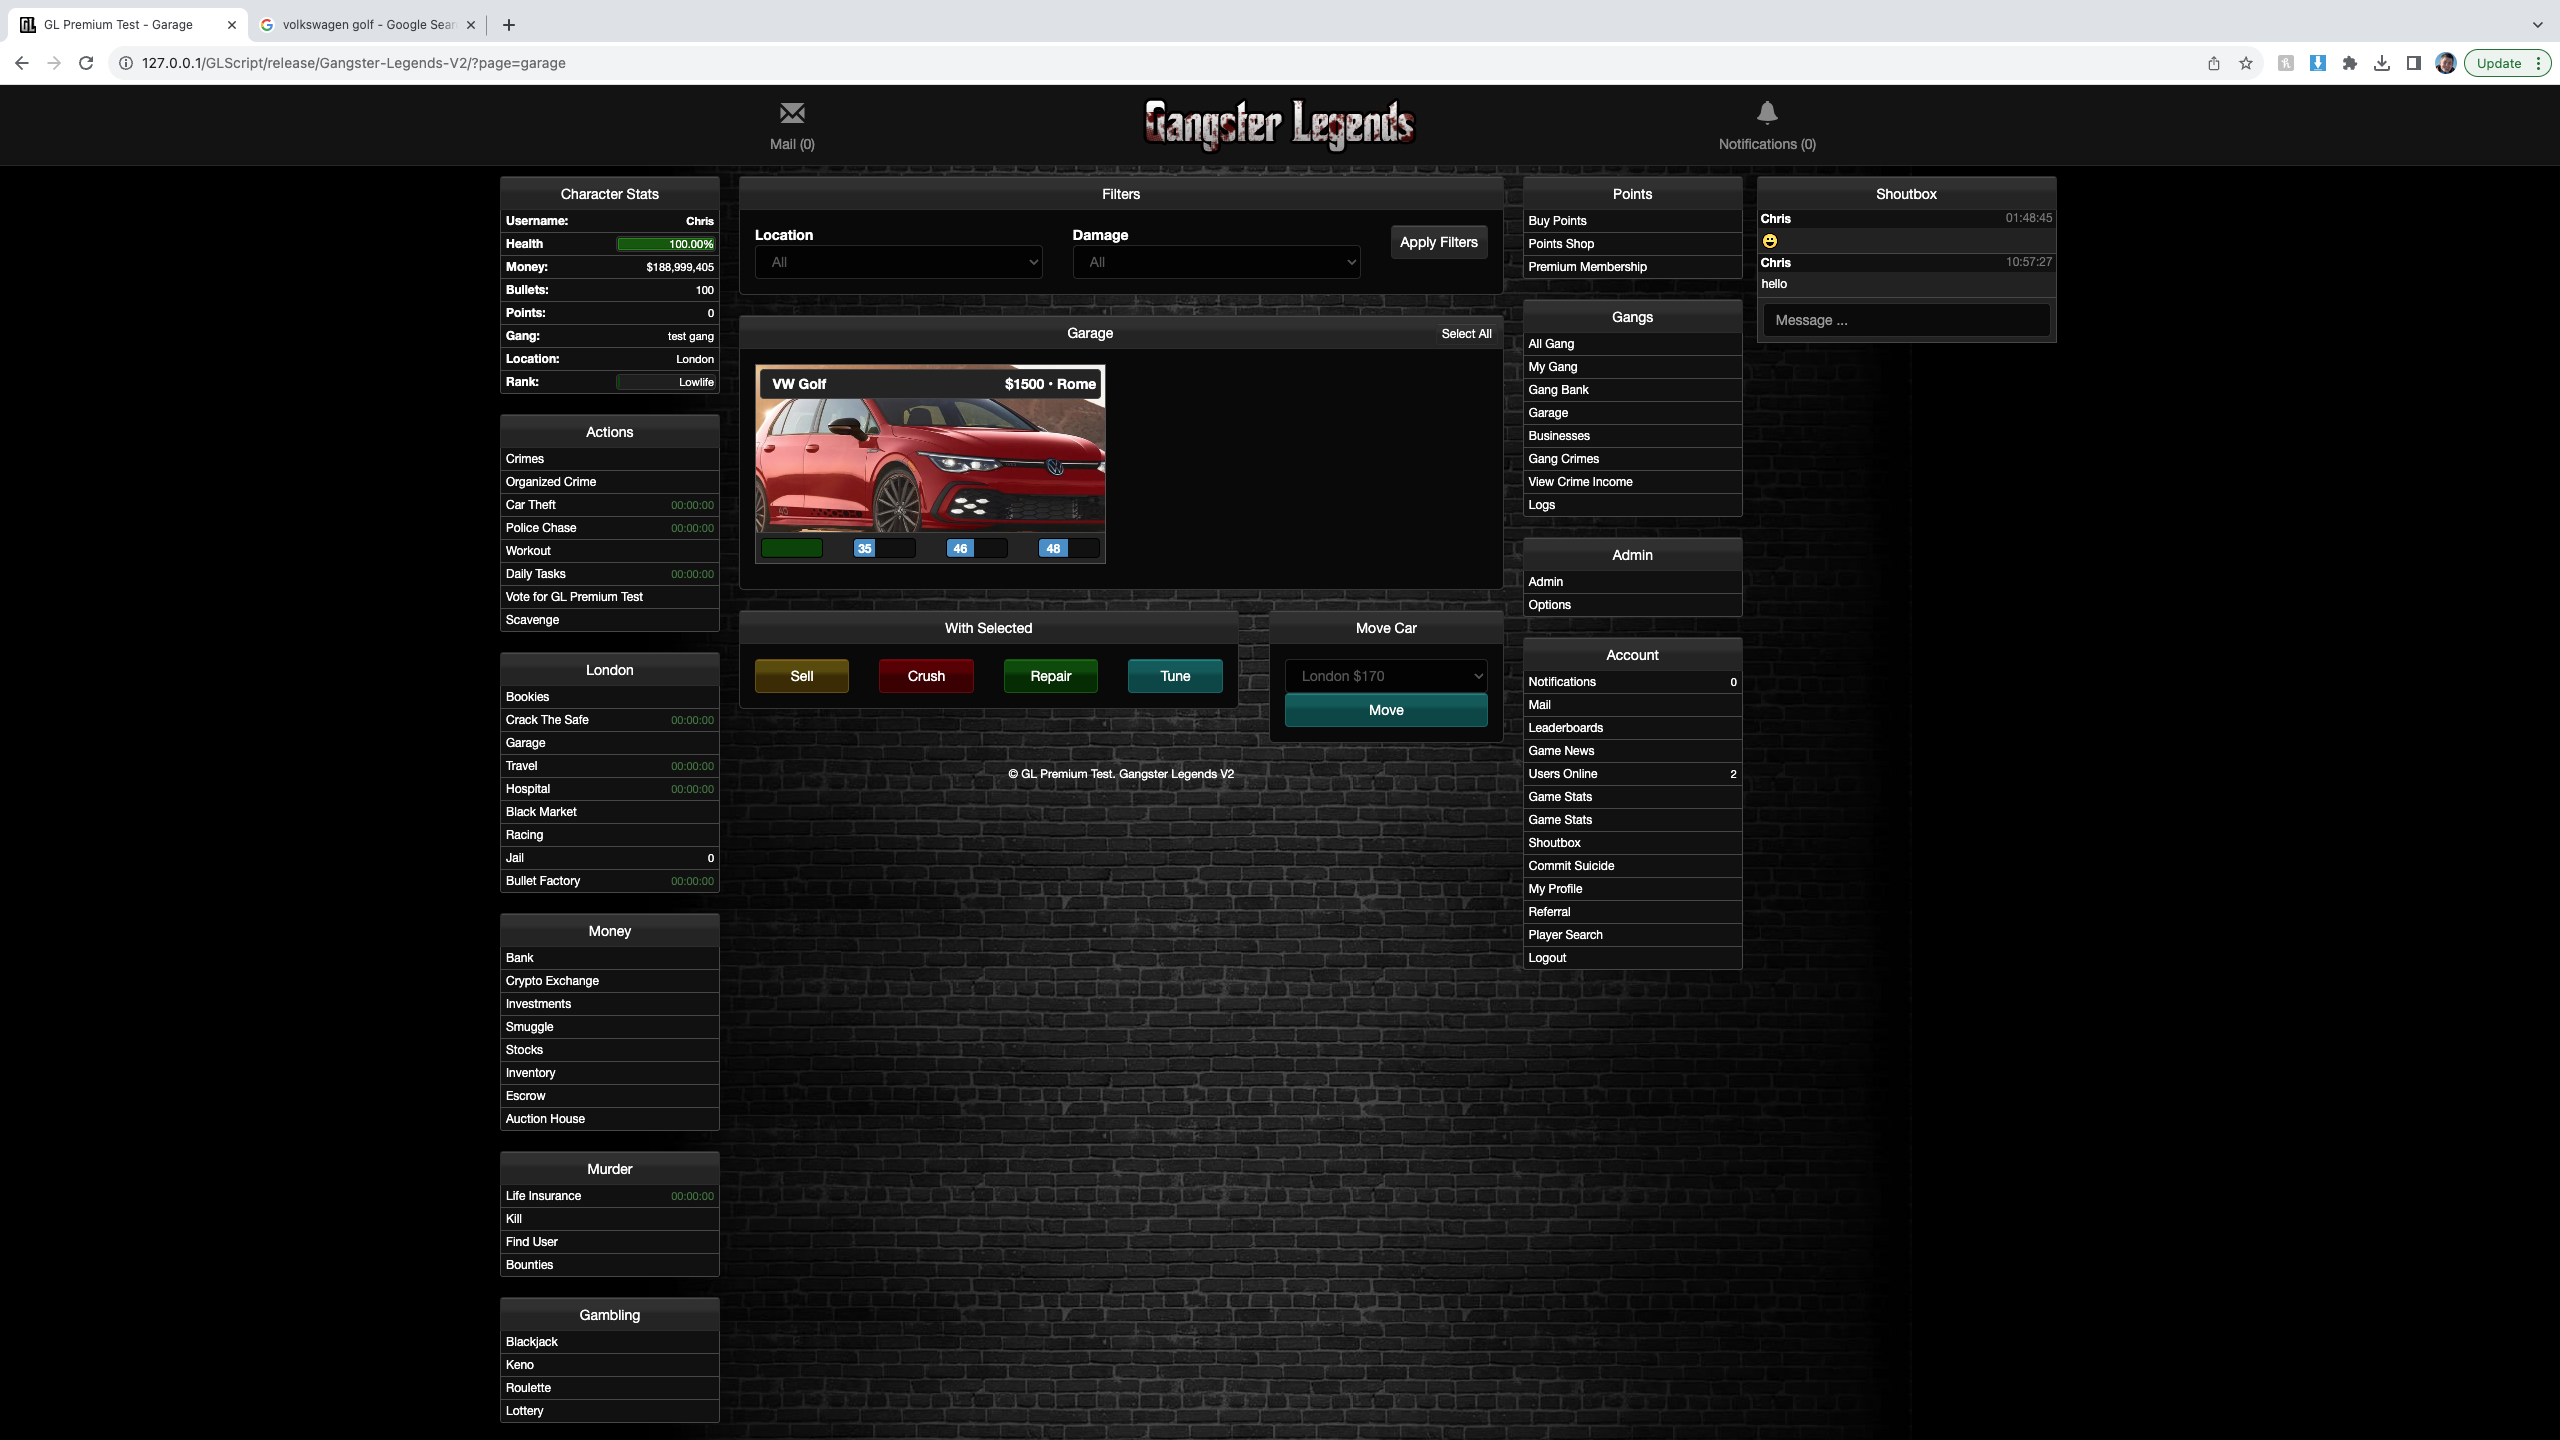Screen dimensions: 2560x1440
Task: Click the smiley emoji in Shoutbox
Action: (x=1770, y=241)
